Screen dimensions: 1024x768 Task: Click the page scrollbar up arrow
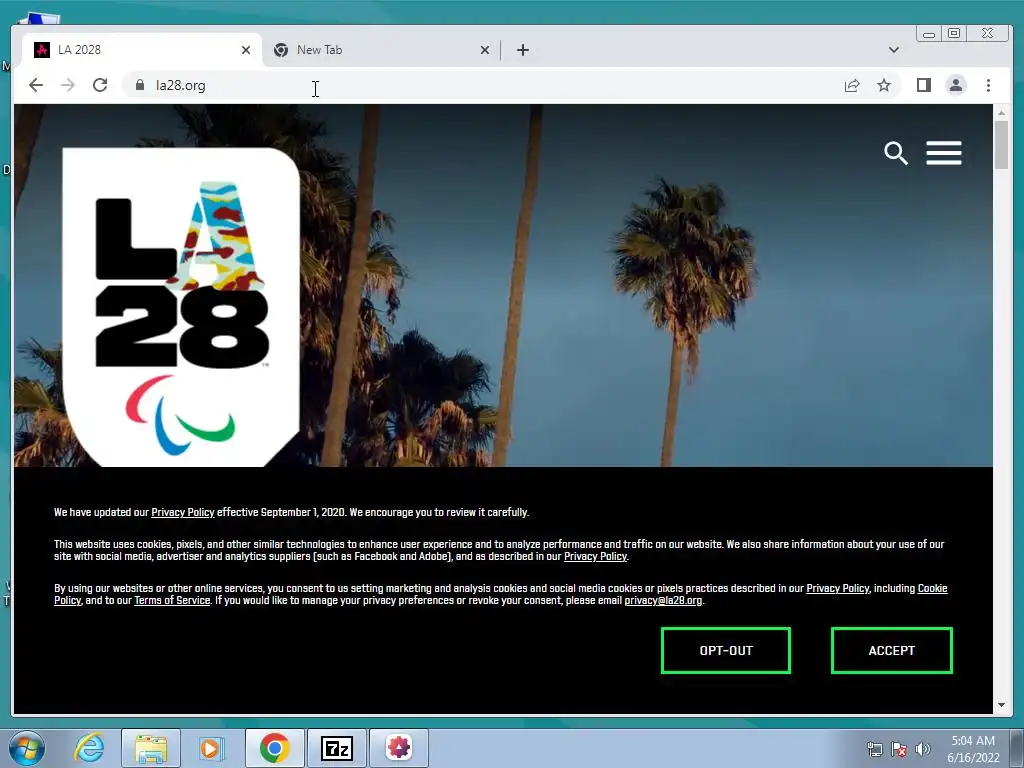tap(1001, 113)
